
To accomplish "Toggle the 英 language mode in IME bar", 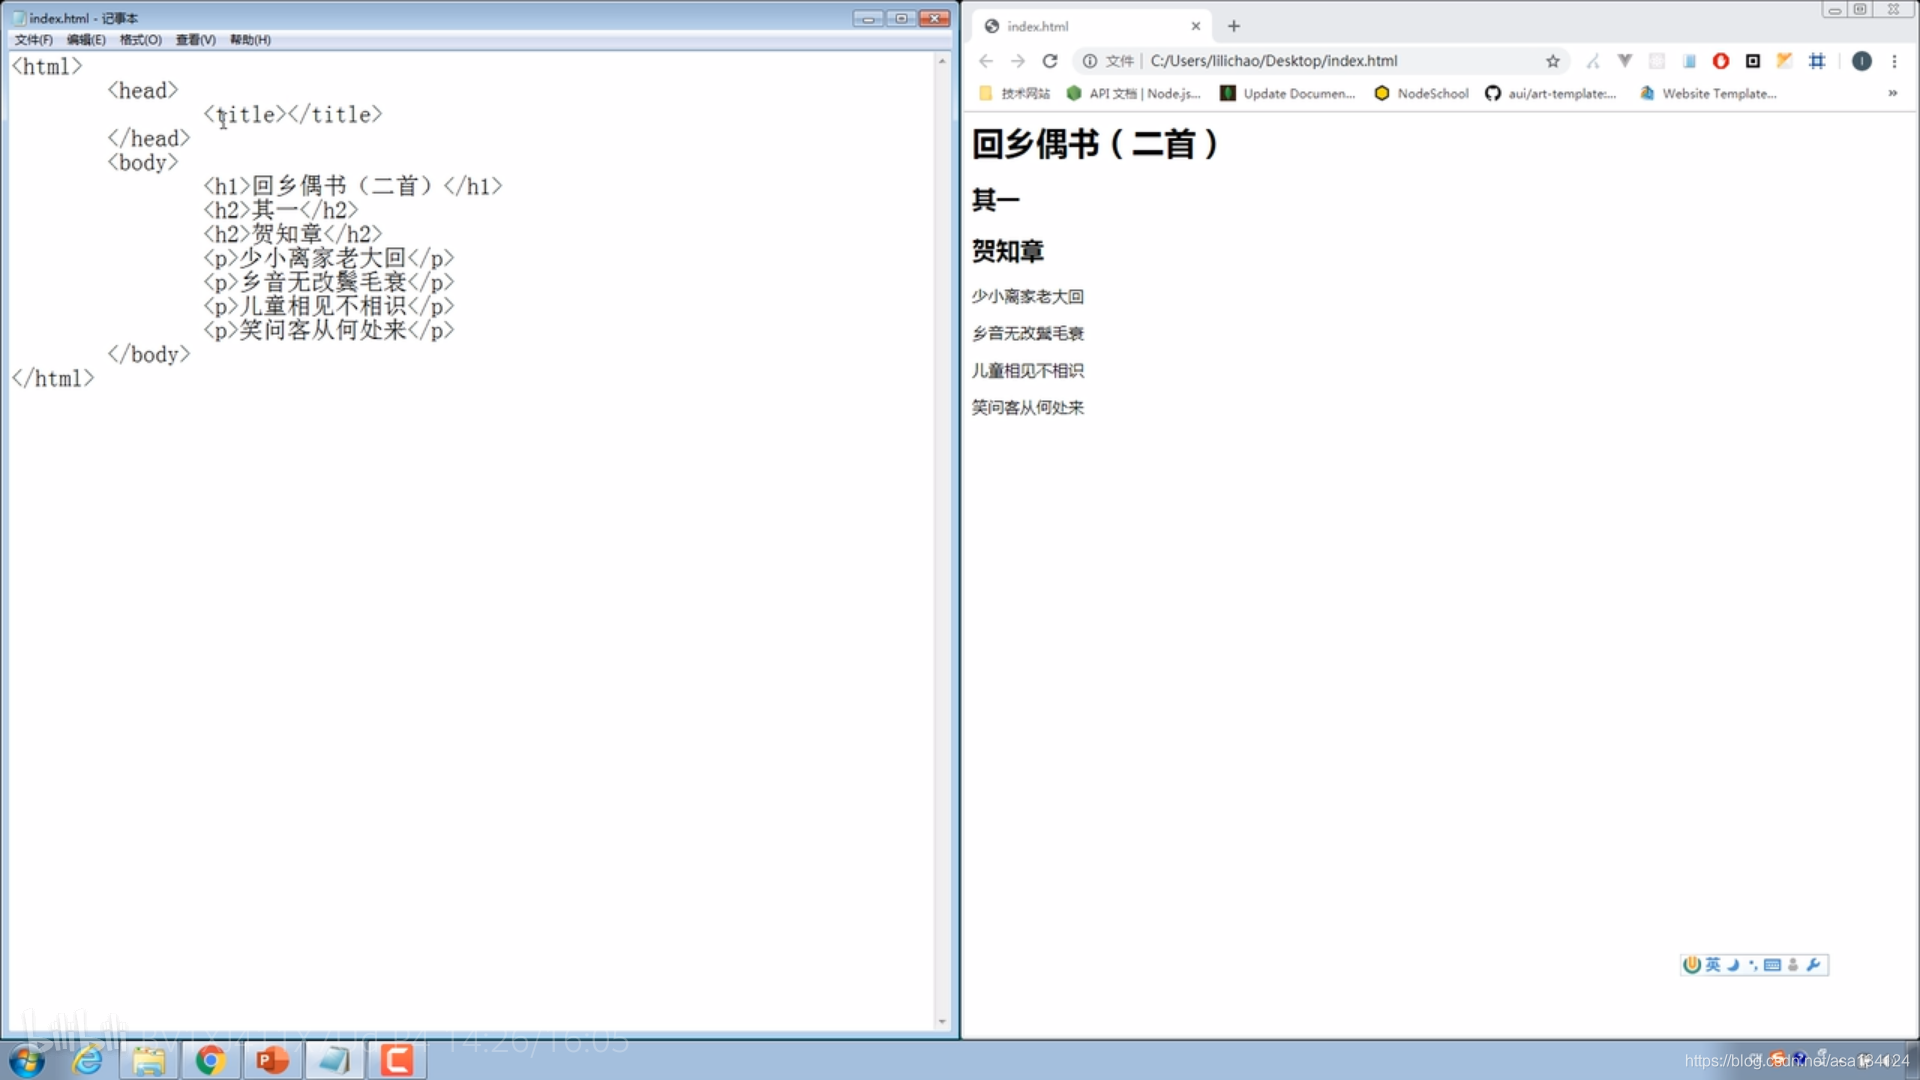I will click(1713, 964).
